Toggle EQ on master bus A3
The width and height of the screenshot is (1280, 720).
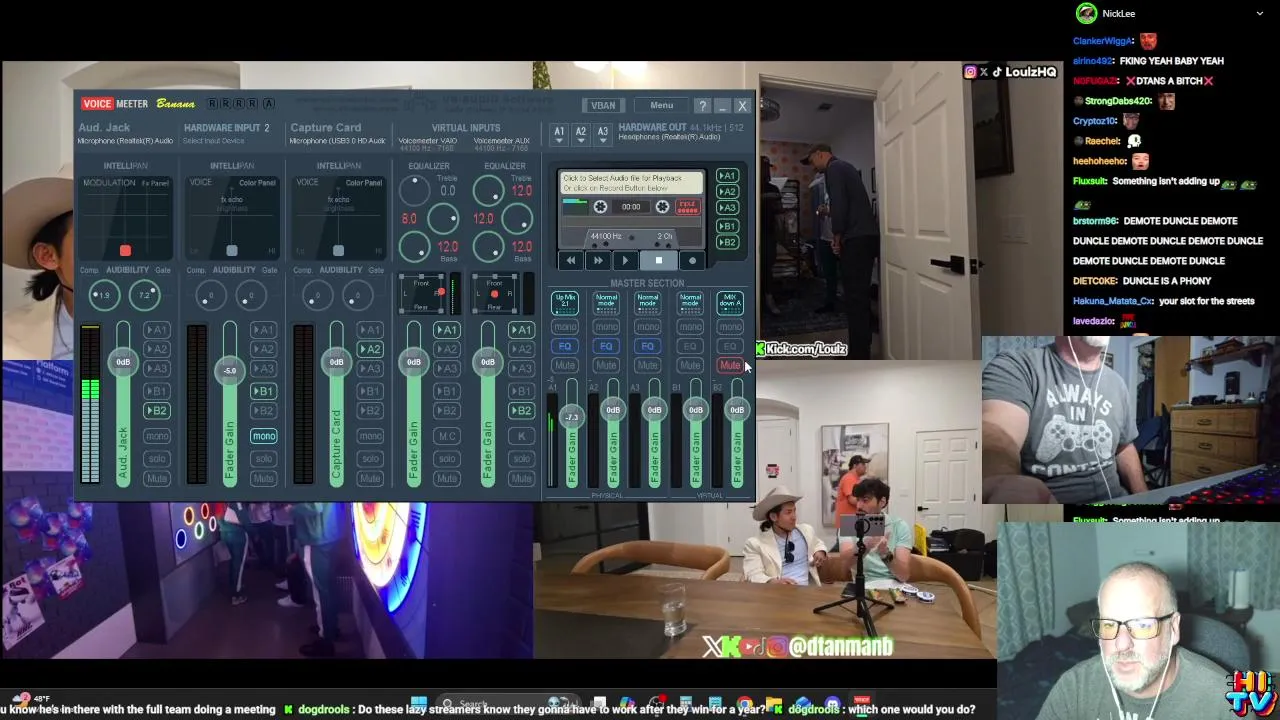click(x=648, y=347)
